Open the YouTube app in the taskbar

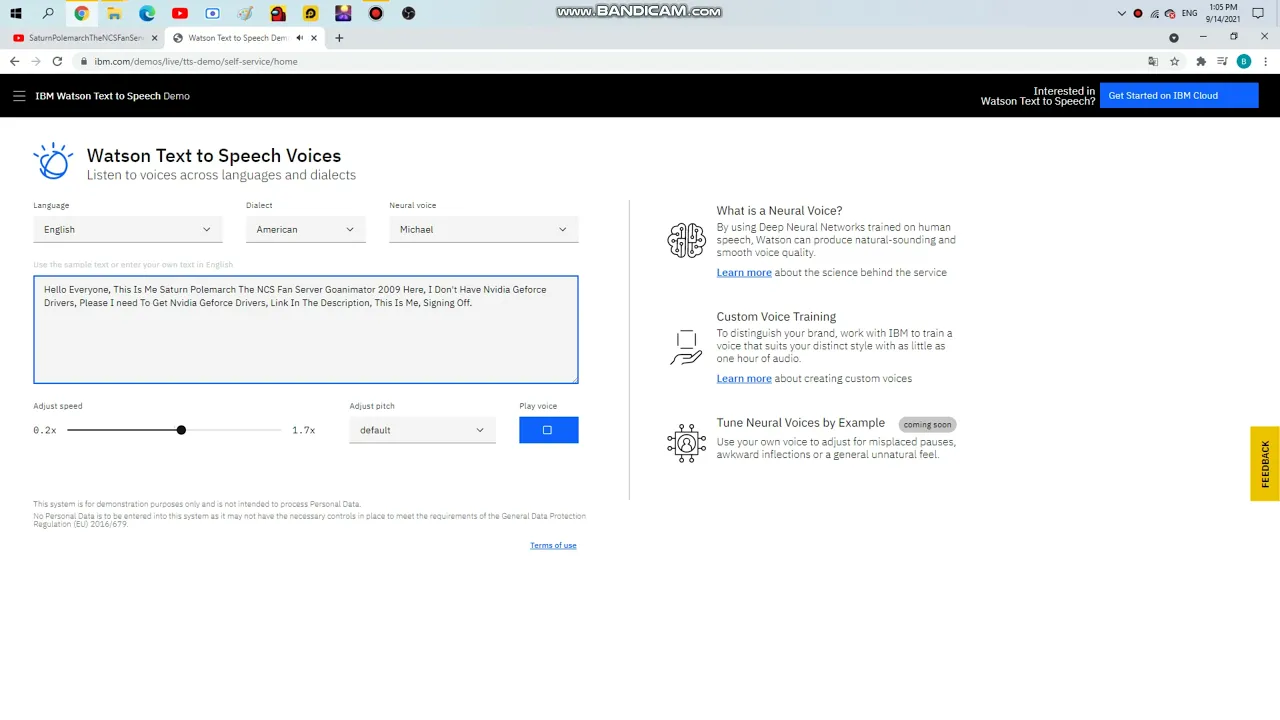click(180, 13)
